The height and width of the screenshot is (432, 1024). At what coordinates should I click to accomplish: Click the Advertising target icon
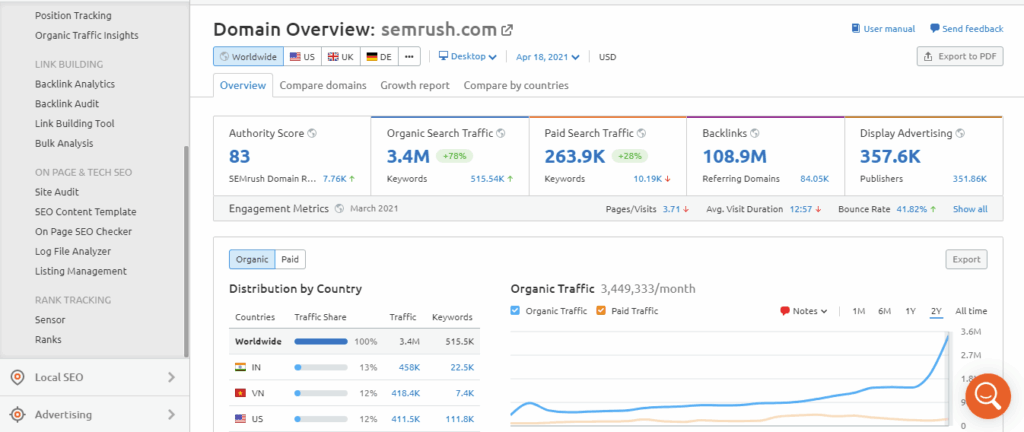(x=17, y=414)
